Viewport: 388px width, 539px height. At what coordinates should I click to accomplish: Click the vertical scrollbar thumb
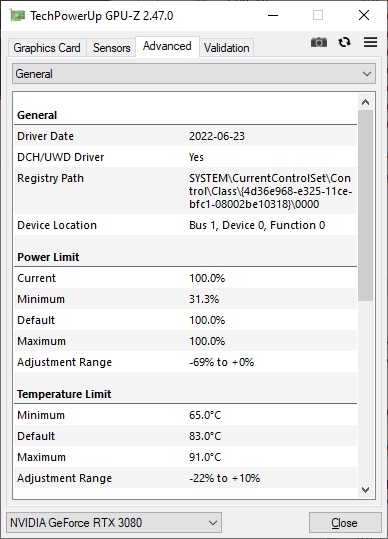click(366, 206)
